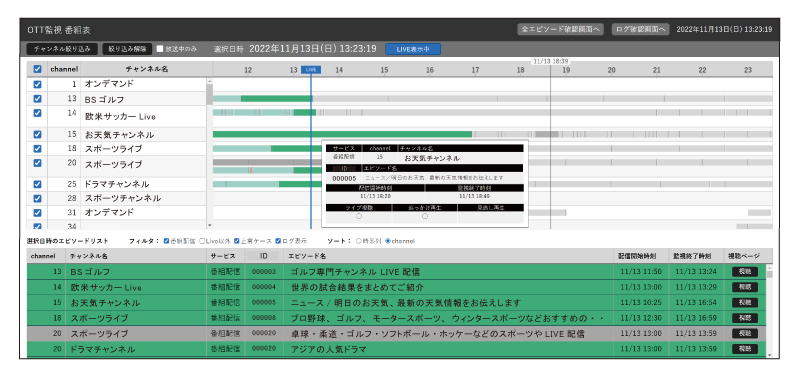Click the 11/13 11:50 start time cell
This screenshot has width=800, height=378.
click(x=640, y=272)
